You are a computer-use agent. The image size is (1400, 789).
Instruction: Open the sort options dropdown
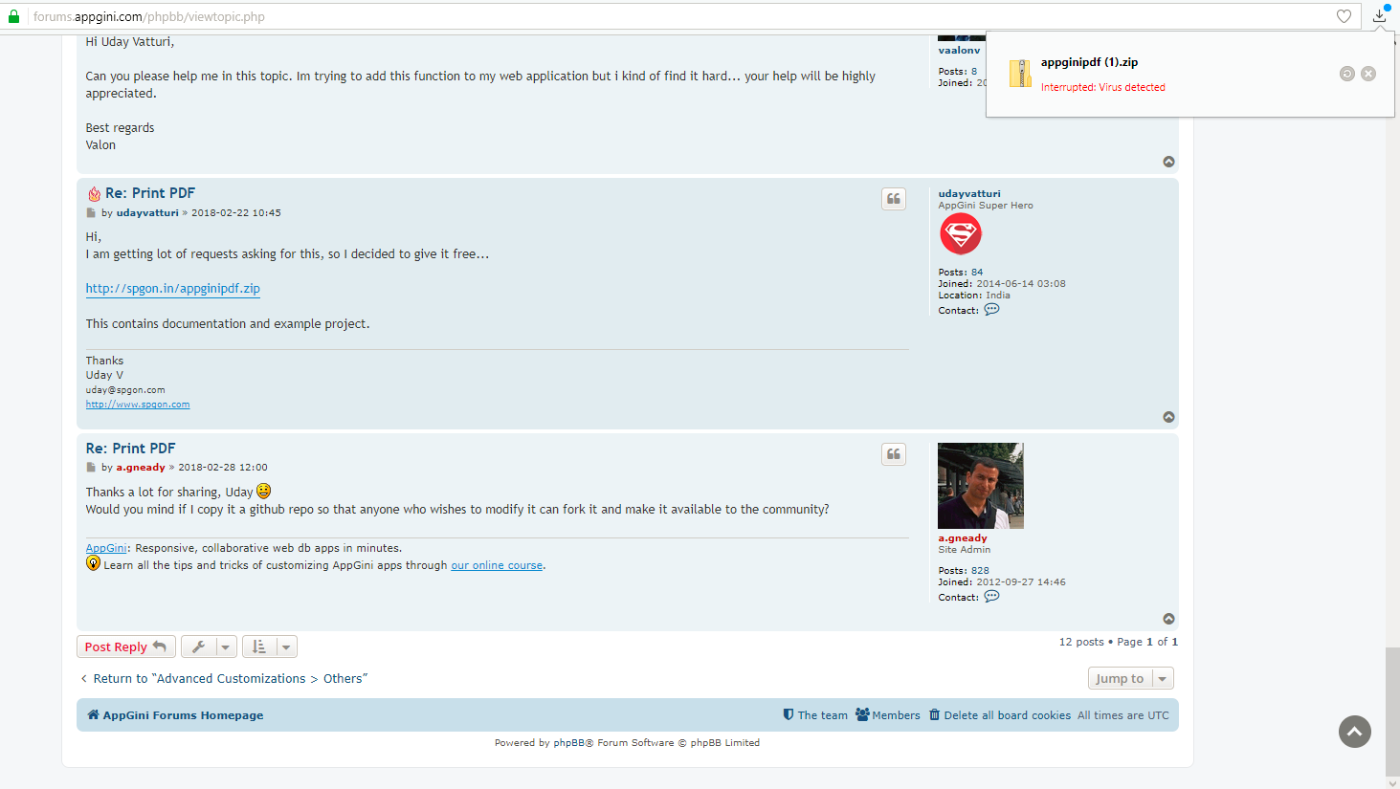click(270, 647)
